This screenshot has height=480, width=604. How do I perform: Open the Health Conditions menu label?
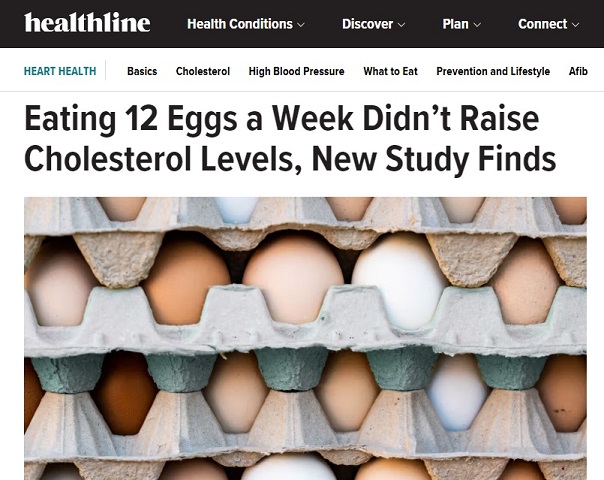tap(239, 24)
